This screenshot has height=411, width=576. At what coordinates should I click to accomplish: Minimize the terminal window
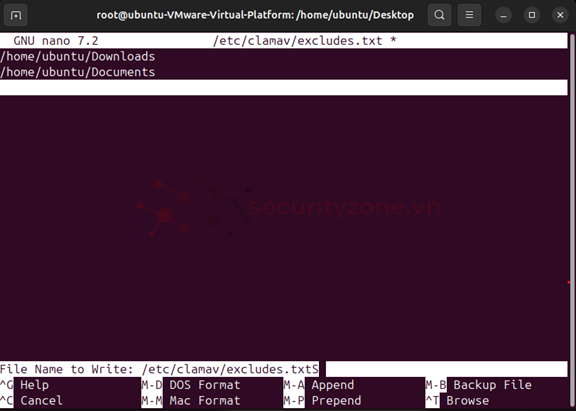click(x=503, y=15)
